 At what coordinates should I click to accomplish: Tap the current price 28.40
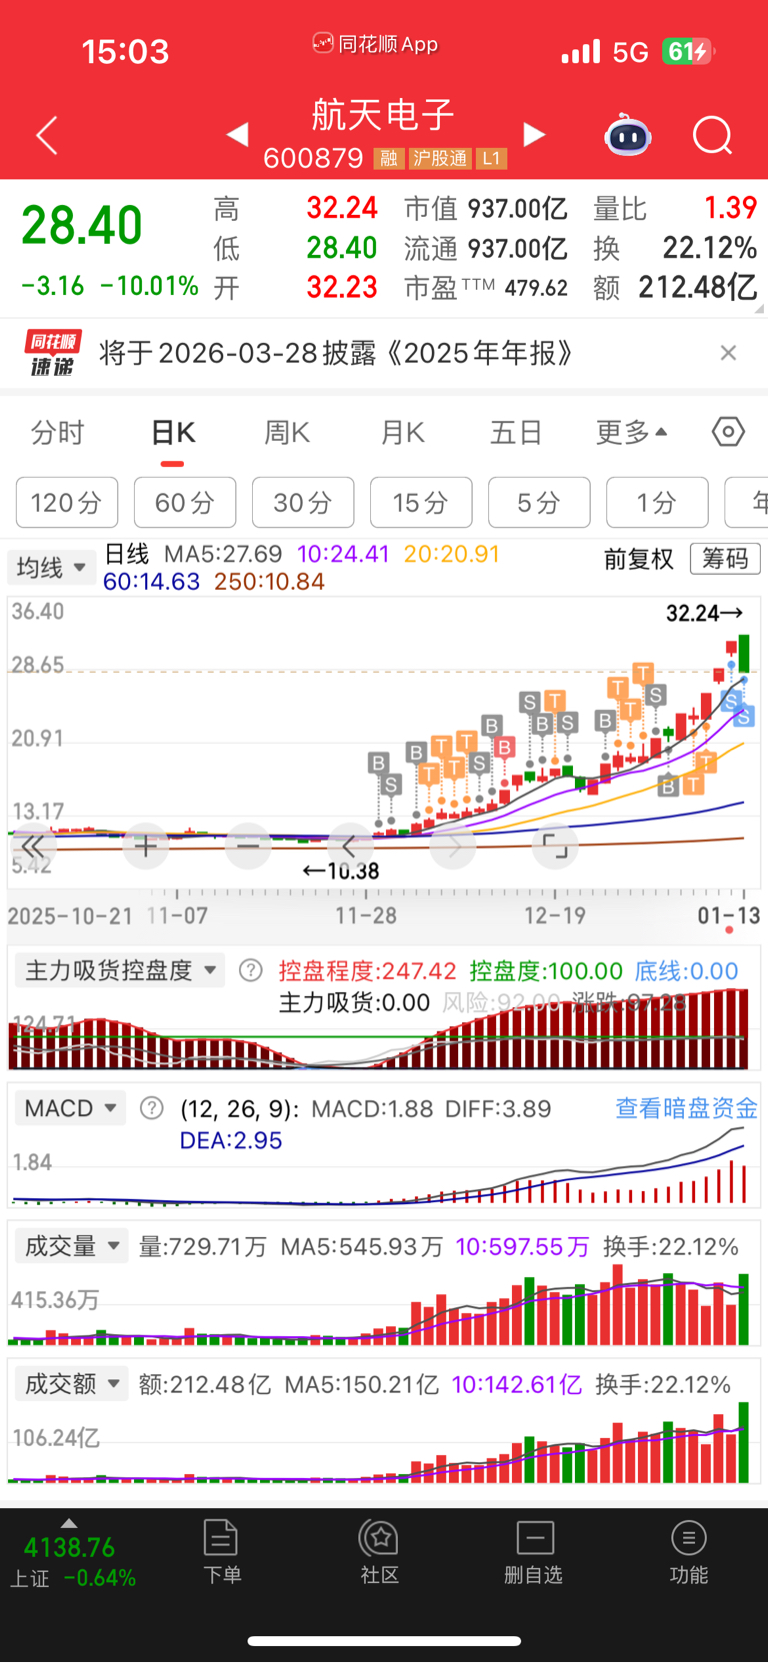coord(82,225)
